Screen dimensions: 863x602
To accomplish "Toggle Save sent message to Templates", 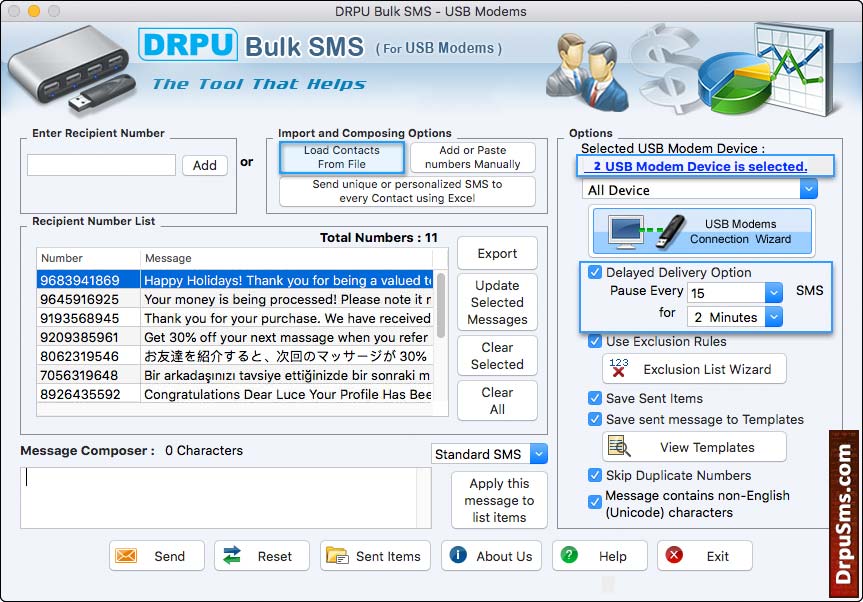I will point(595,419).
